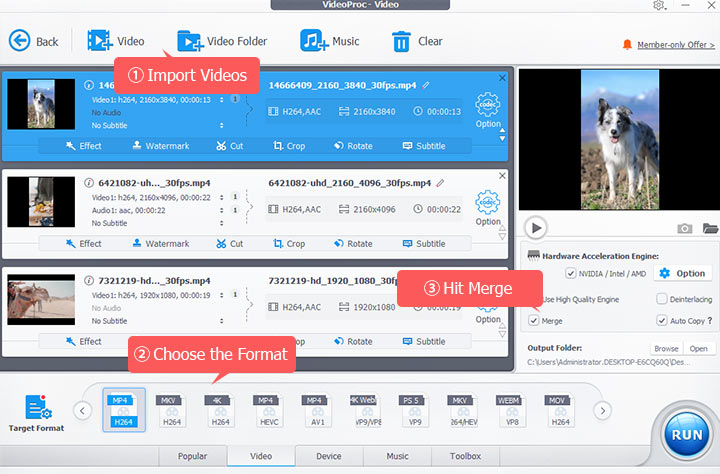
Task: Import a Video Folder
Action: pos(222,41)
